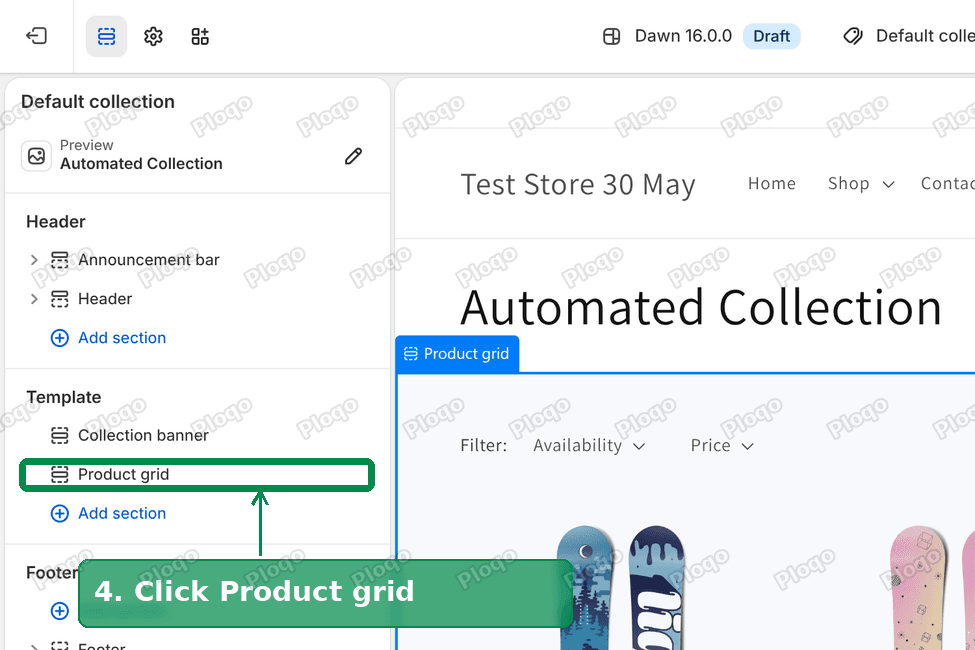Screen dimensions: 975x650
Task: Open the Home menu link in preview
Action: (x=772, y=183)
